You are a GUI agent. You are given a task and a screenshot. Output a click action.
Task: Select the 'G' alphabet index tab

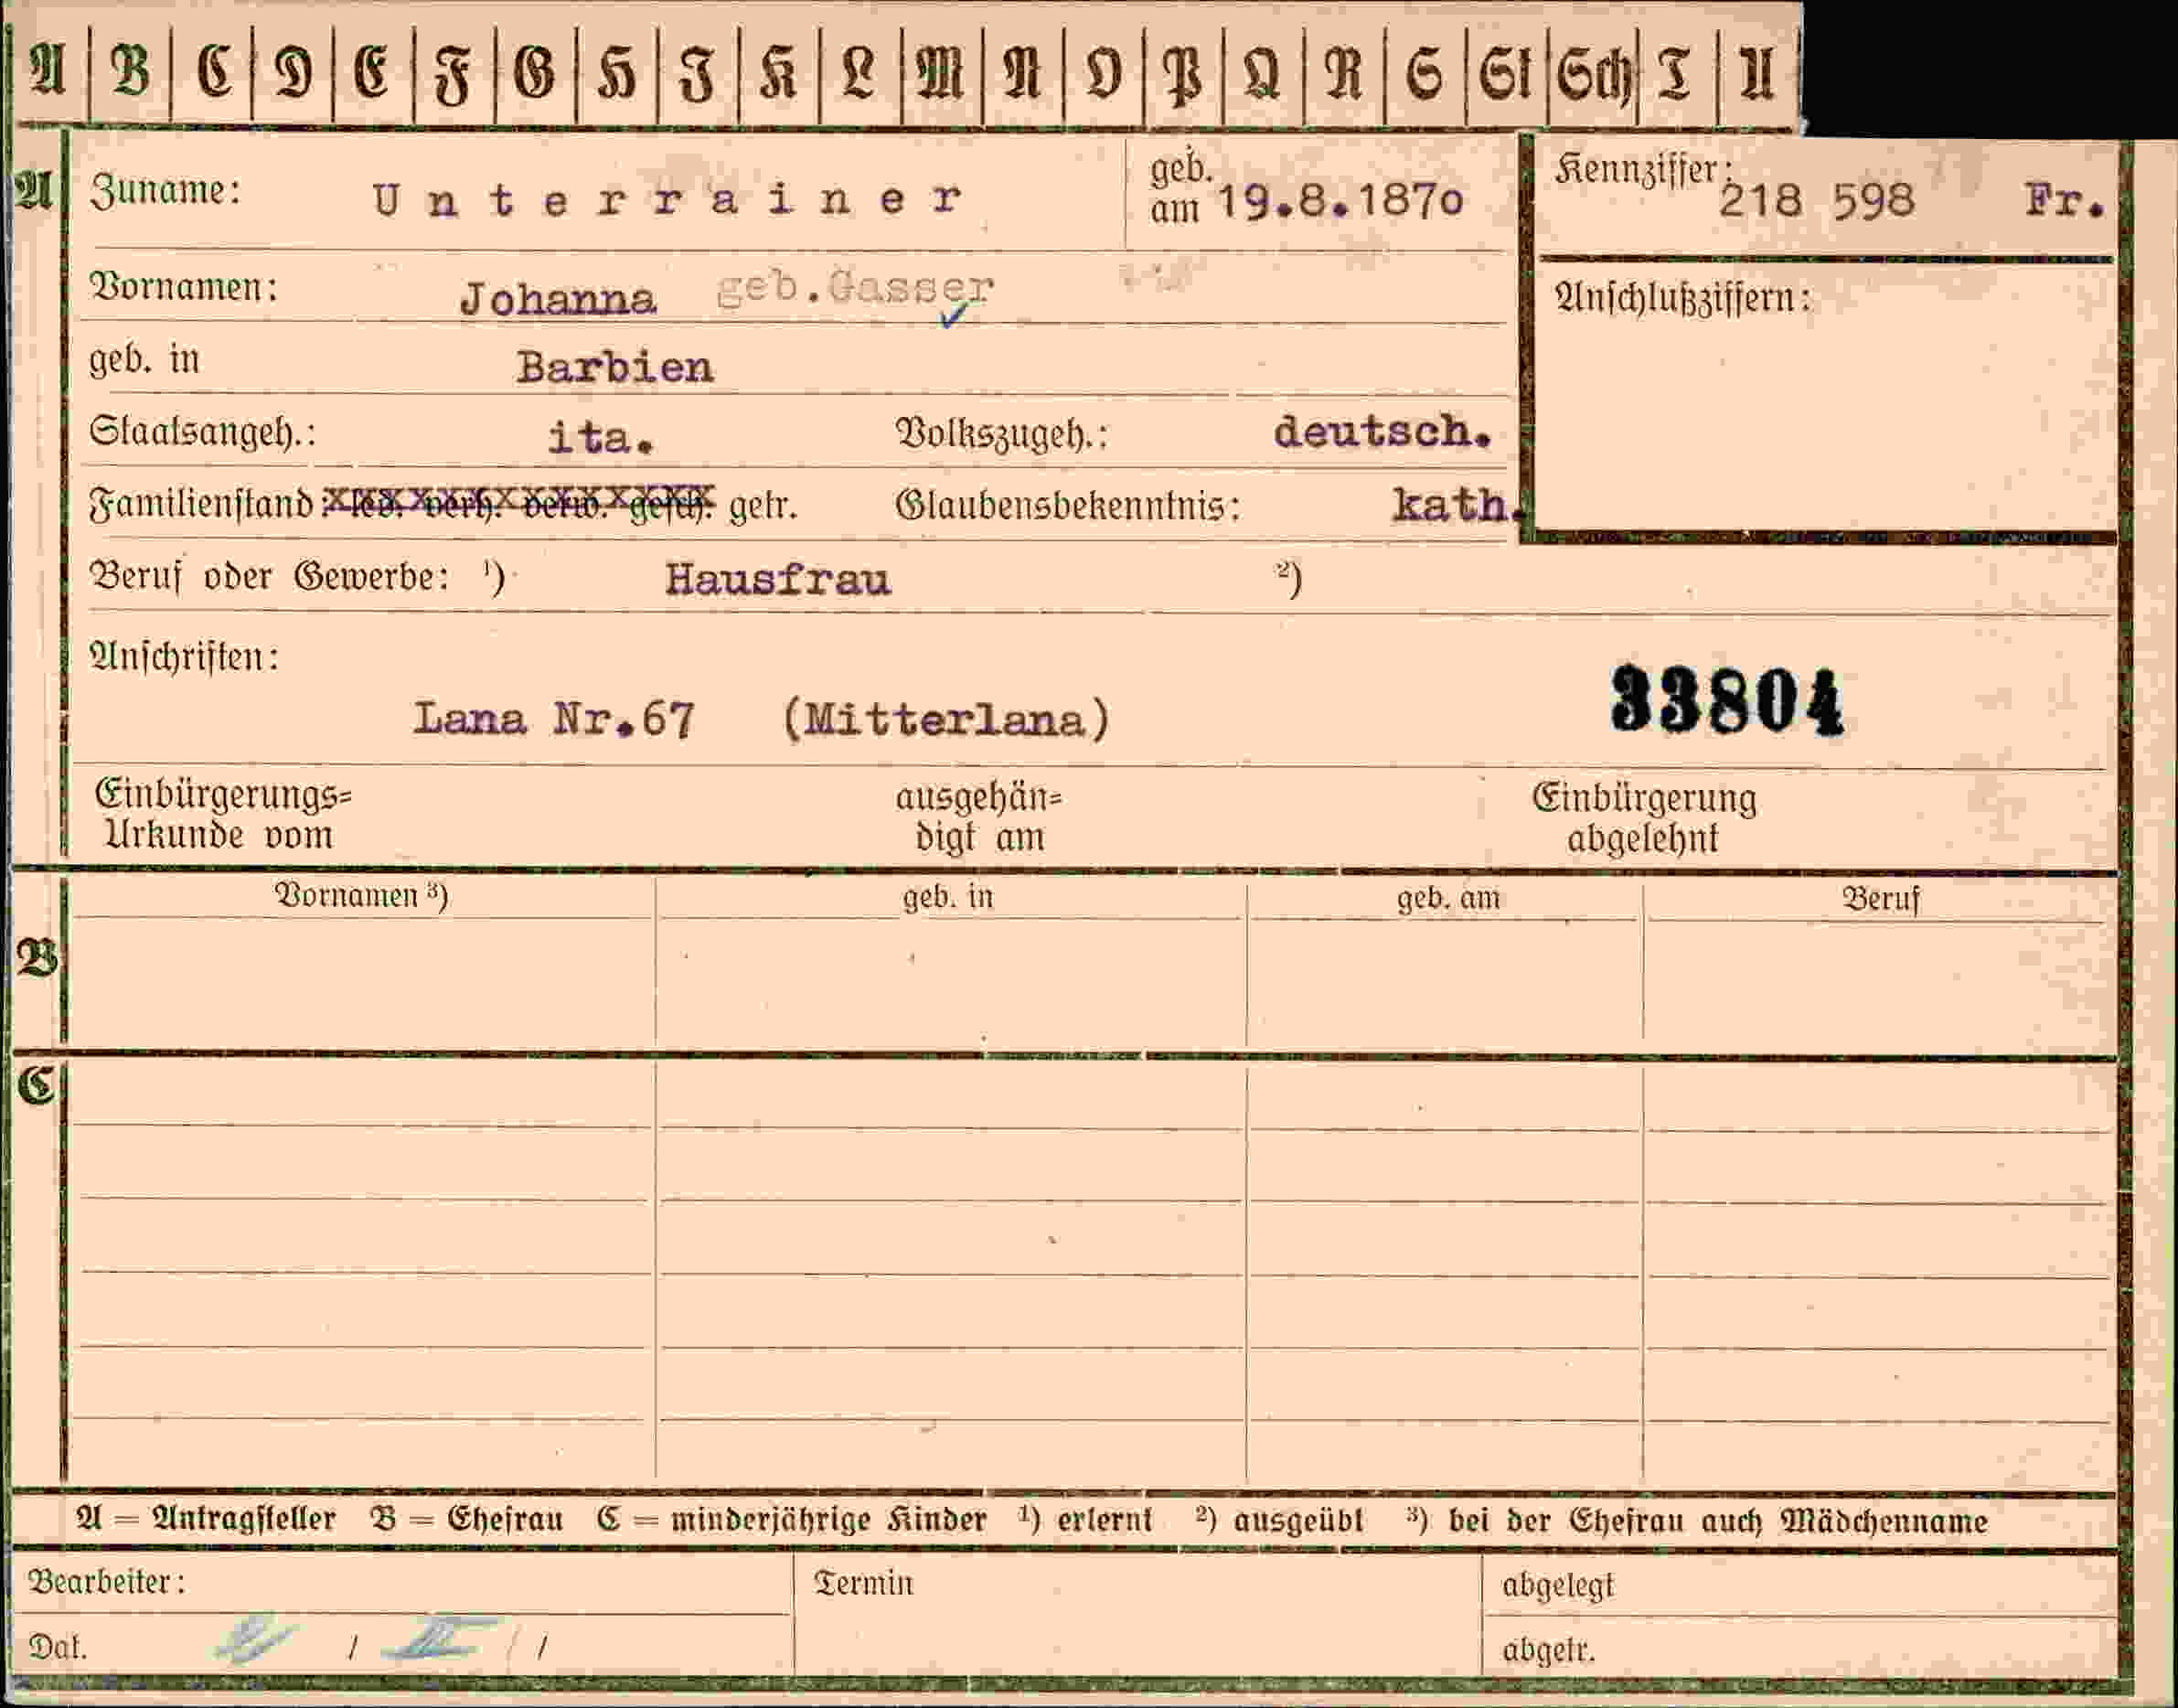pos(535,74)
